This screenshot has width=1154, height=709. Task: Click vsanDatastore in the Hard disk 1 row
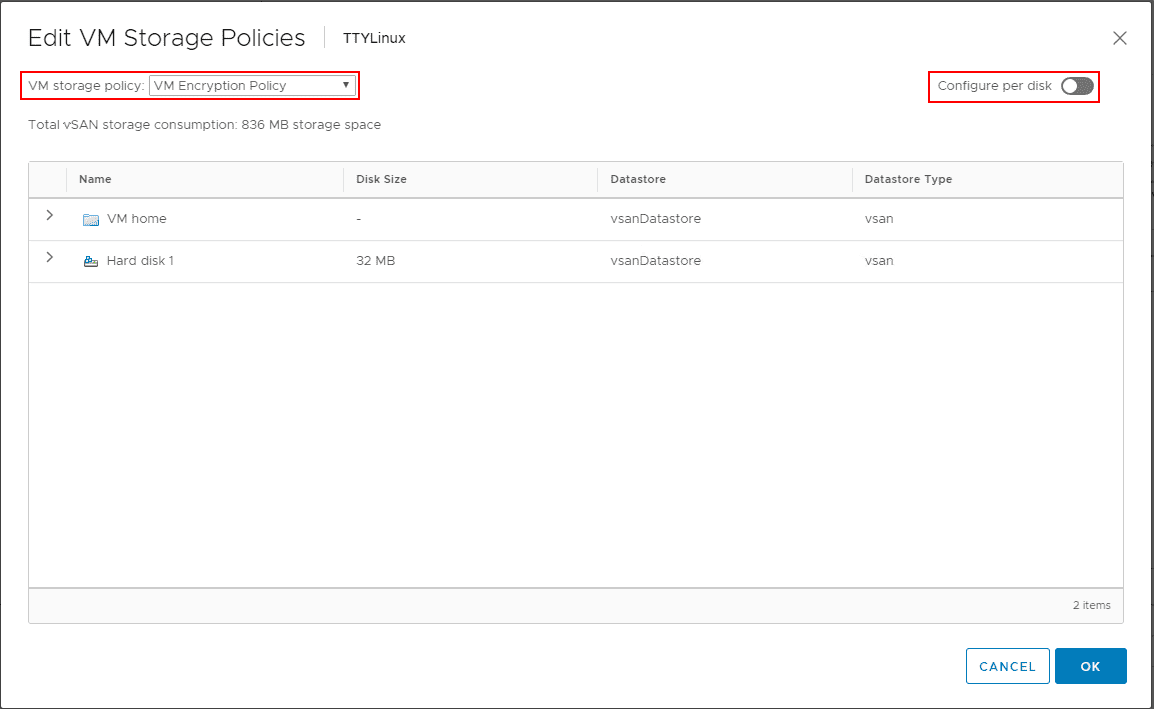point(655,261)
